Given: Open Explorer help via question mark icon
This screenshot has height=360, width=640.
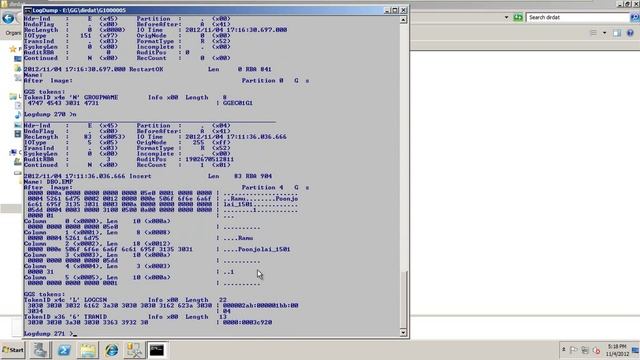Looking at the screenshot, I should 630,33.
